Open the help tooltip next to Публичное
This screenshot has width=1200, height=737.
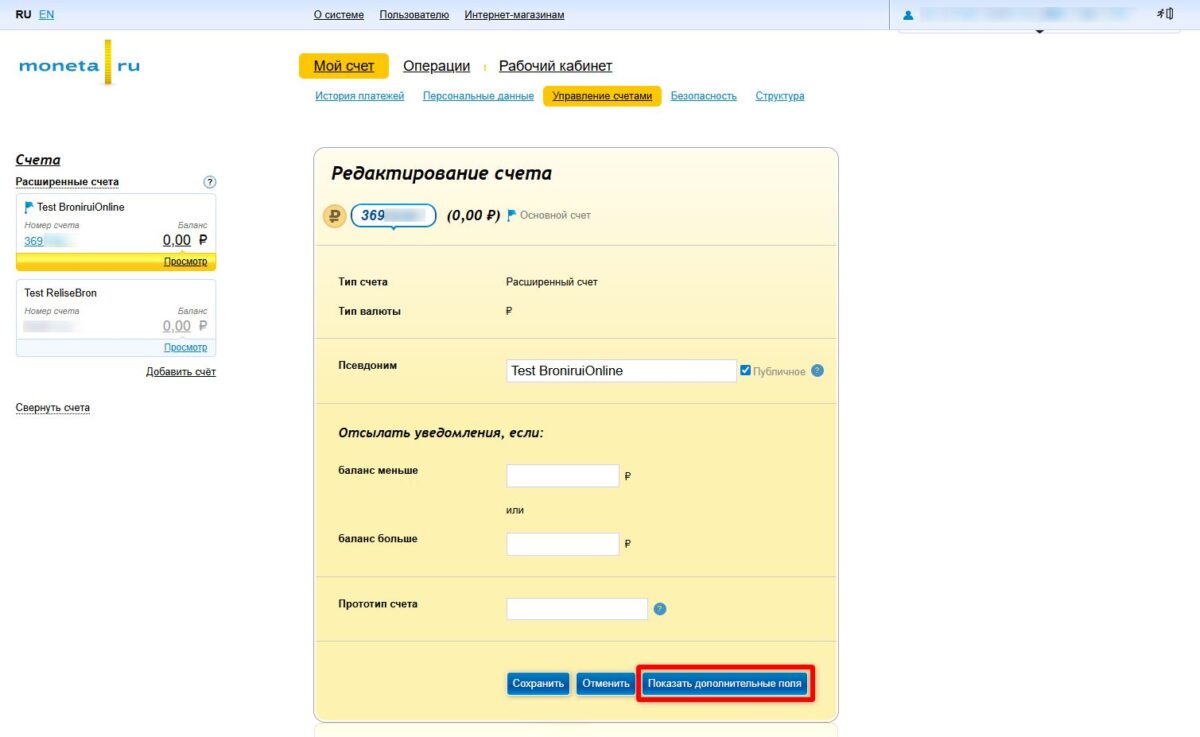(817, 371)
